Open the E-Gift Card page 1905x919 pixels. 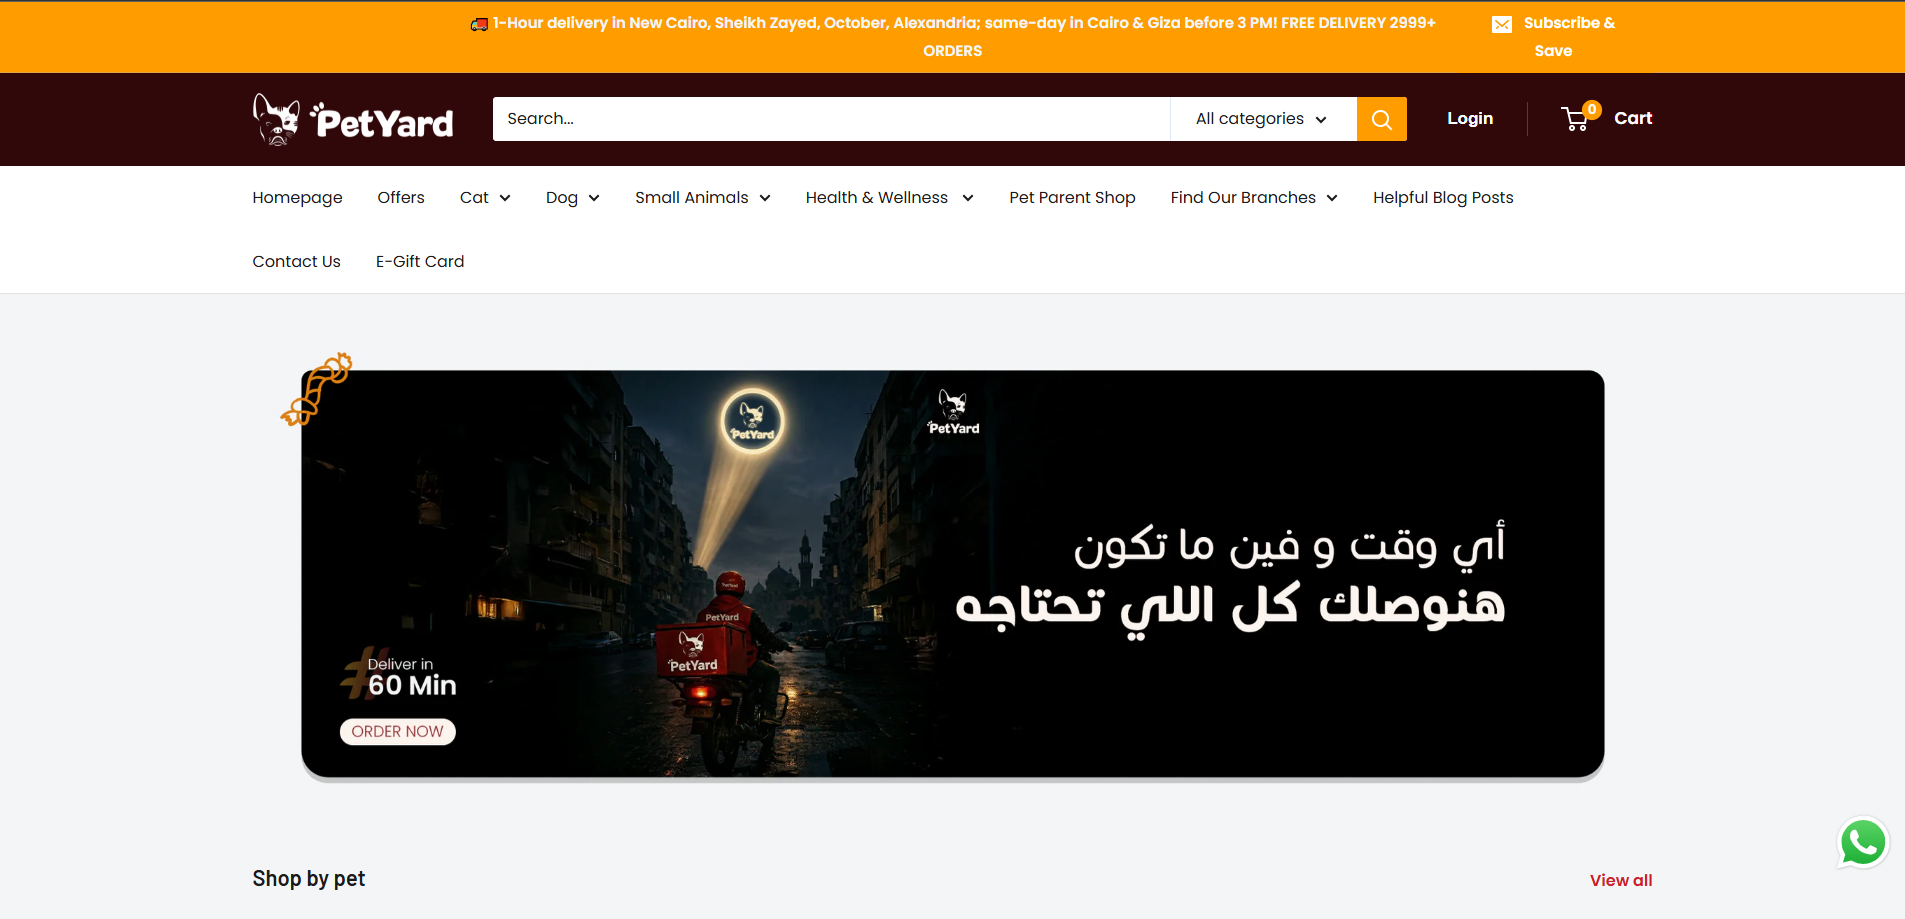tap(419, 261)
